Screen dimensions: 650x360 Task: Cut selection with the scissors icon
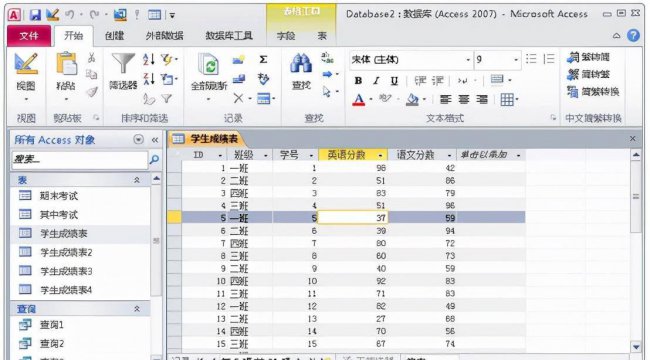[92, 58]
